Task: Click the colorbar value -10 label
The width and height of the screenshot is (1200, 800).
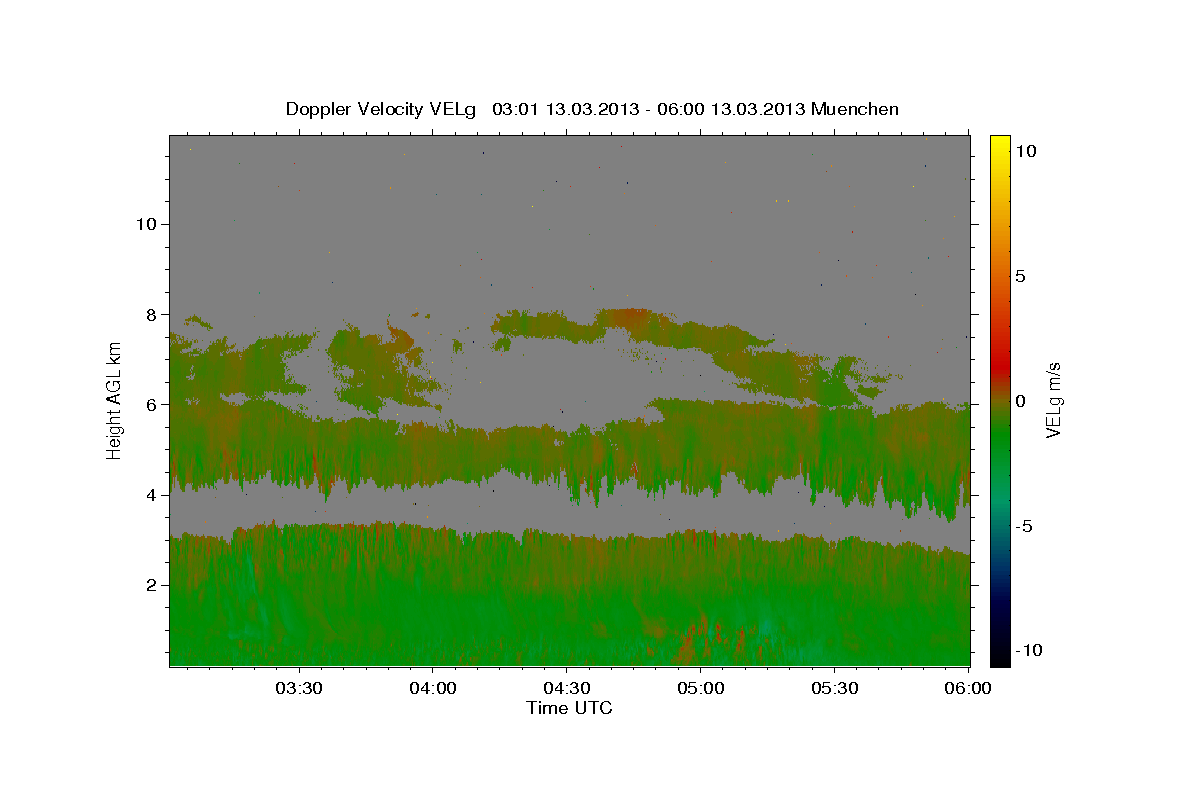Action: [x=1027, y=651]
